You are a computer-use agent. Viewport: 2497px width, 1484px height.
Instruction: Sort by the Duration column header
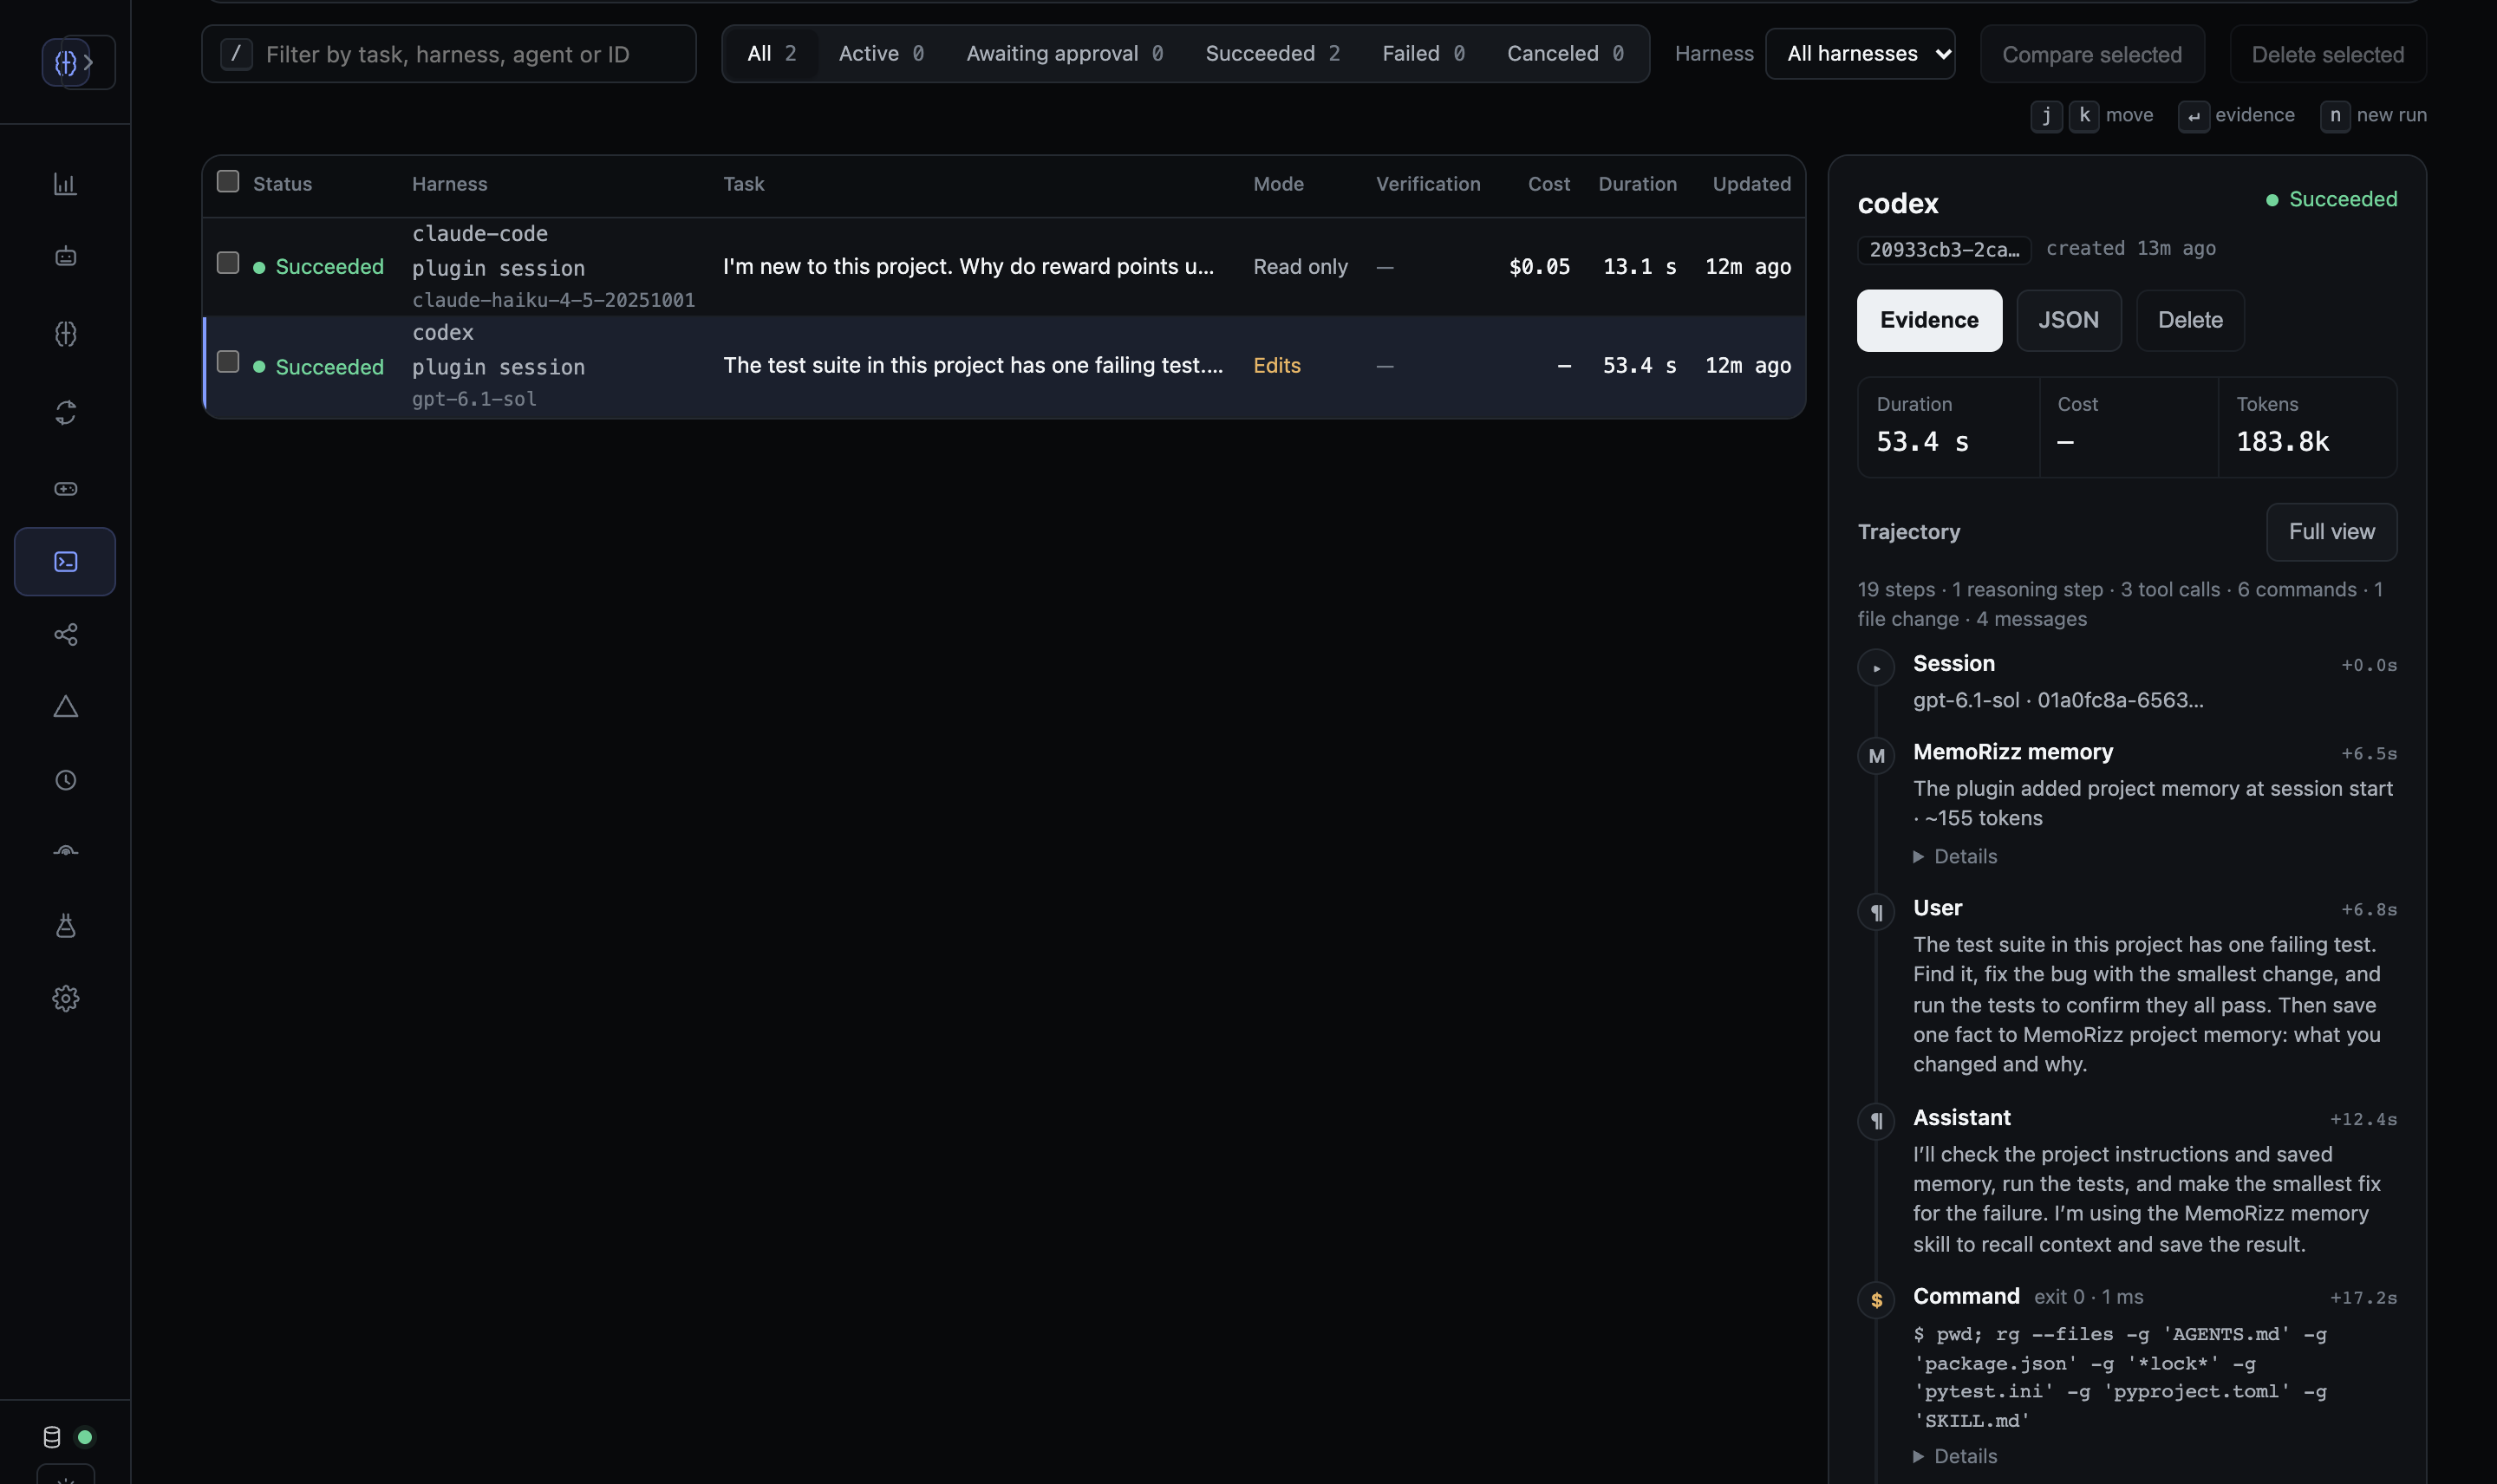[1637, 184]
